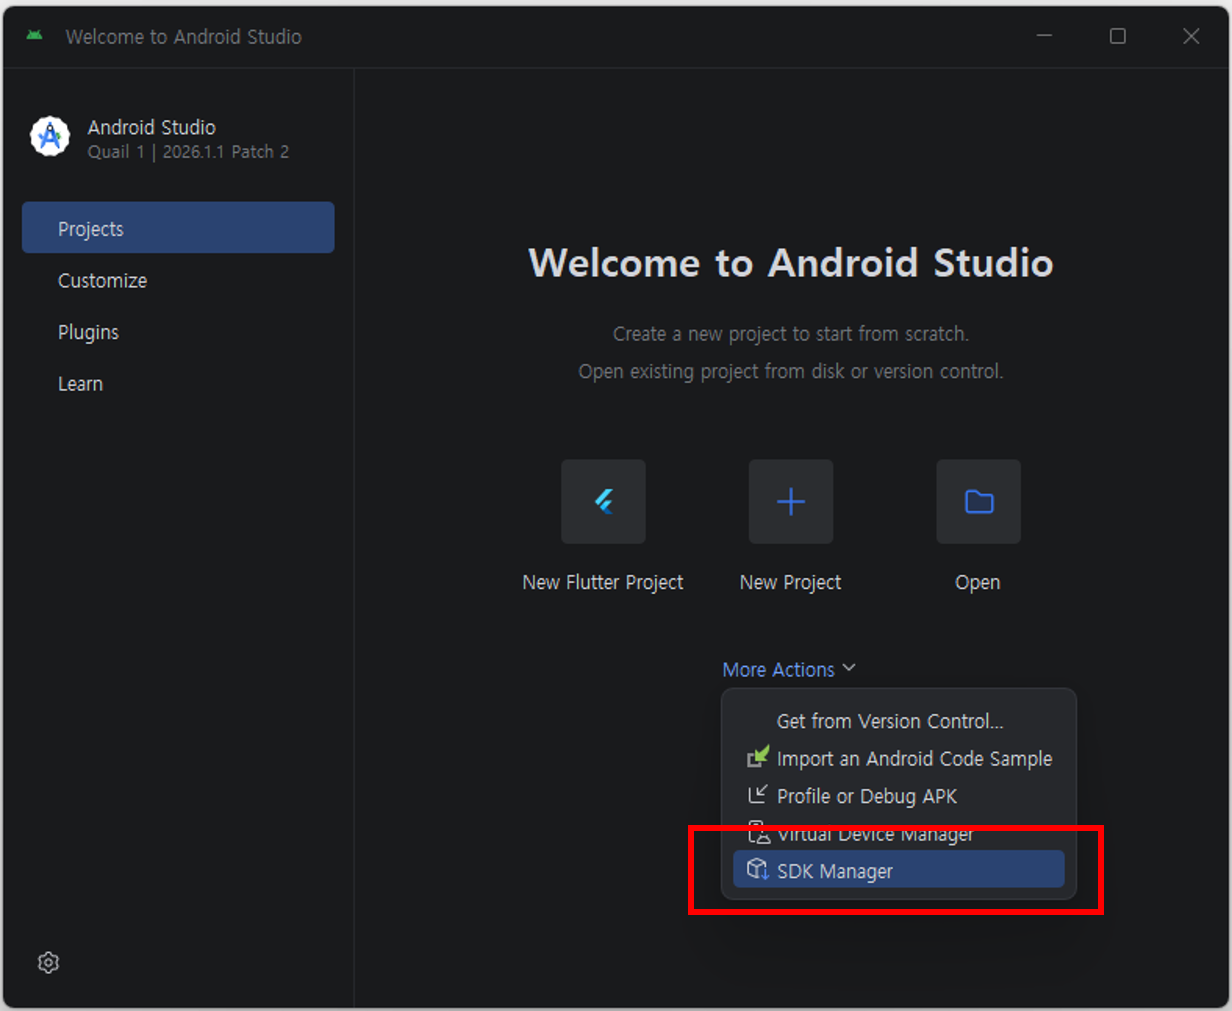
Task: Open the settings gear icon at the bottom of the sidebar
Action: click(48, 962)
